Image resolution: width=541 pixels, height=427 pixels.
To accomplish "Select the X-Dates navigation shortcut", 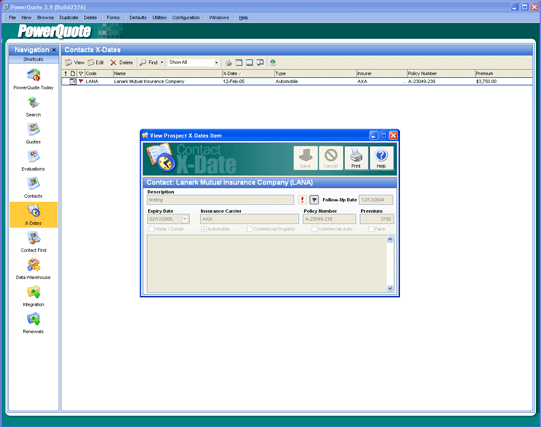I will pyautogui.click(x=33, y=215).
